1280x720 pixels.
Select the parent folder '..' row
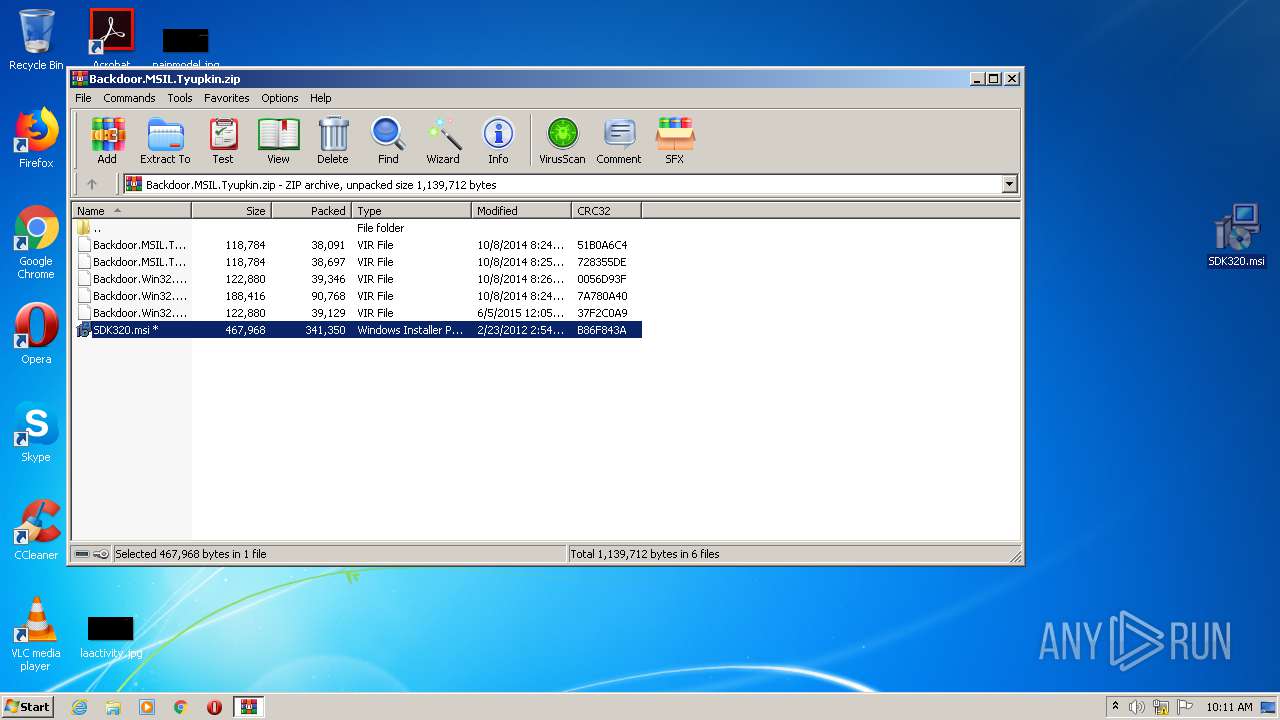(357, 228)
